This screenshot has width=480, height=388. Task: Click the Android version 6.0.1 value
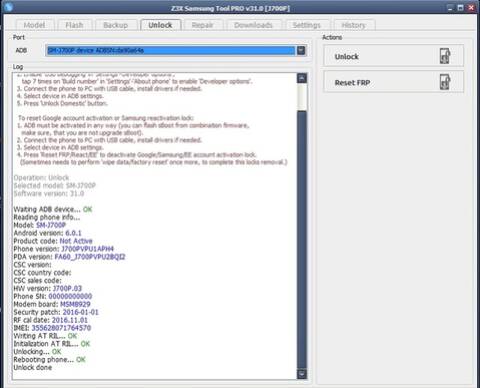(73, 233)
